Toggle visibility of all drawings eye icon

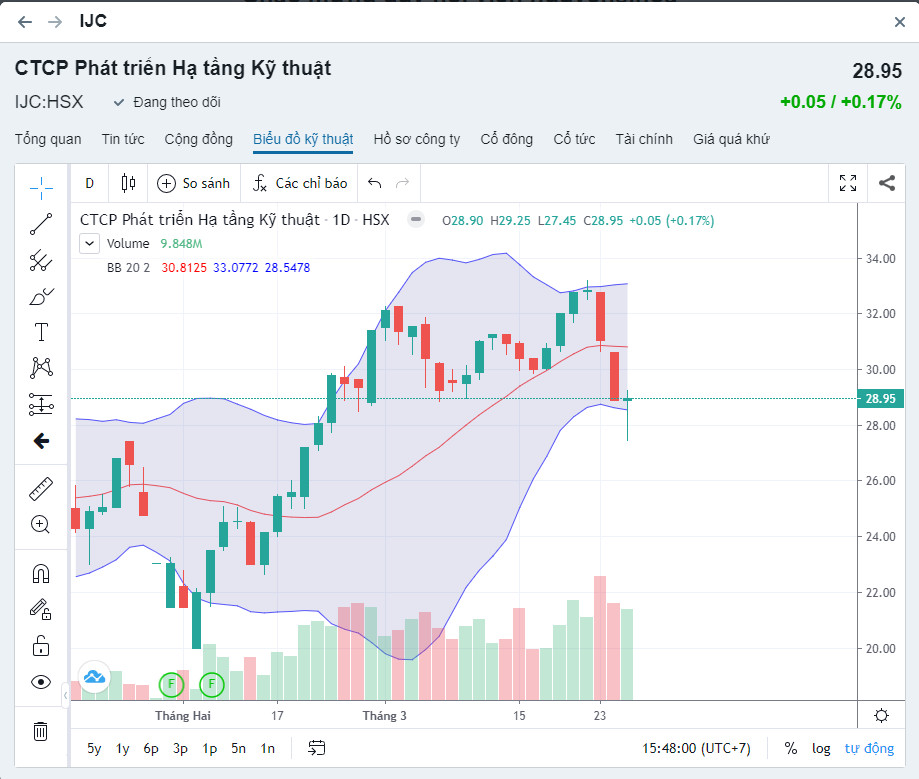click(x=41, y=682)
